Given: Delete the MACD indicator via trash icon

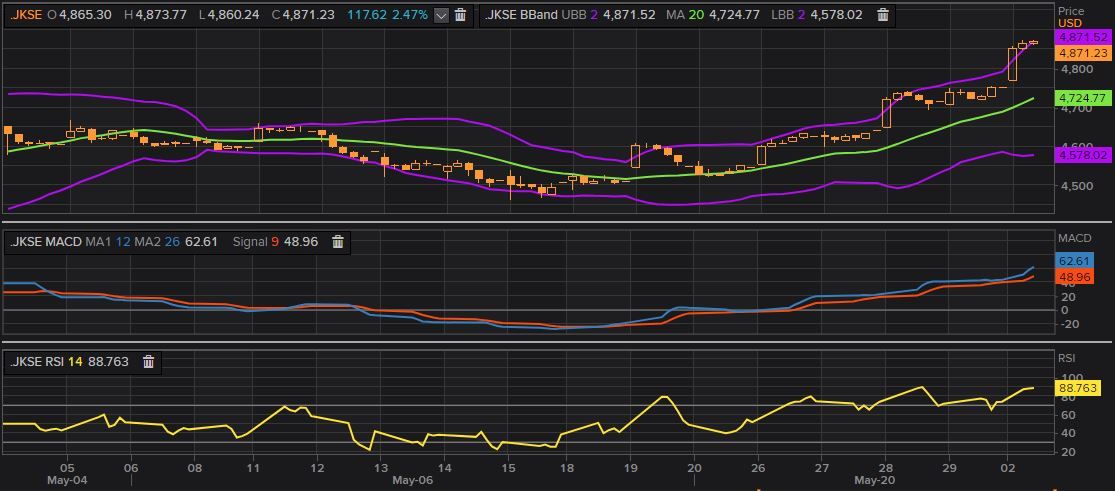Looking at the screenshot, I should [338, 242].
